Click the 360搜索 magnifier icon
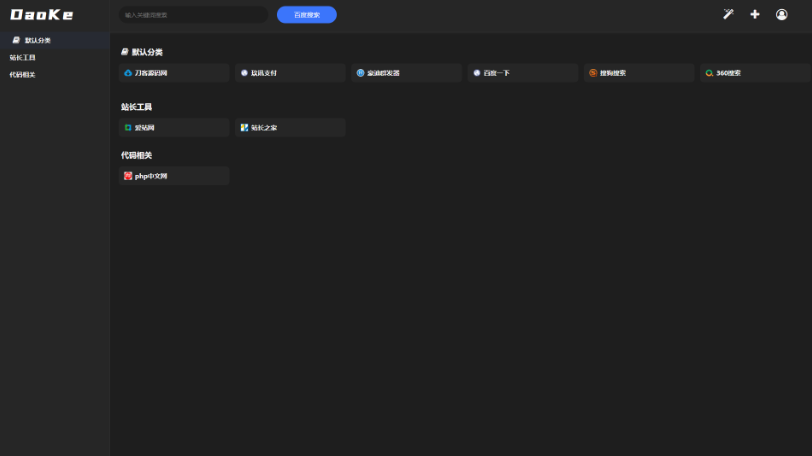The width and height of the screenshot is (812, 456). [709, 73]
